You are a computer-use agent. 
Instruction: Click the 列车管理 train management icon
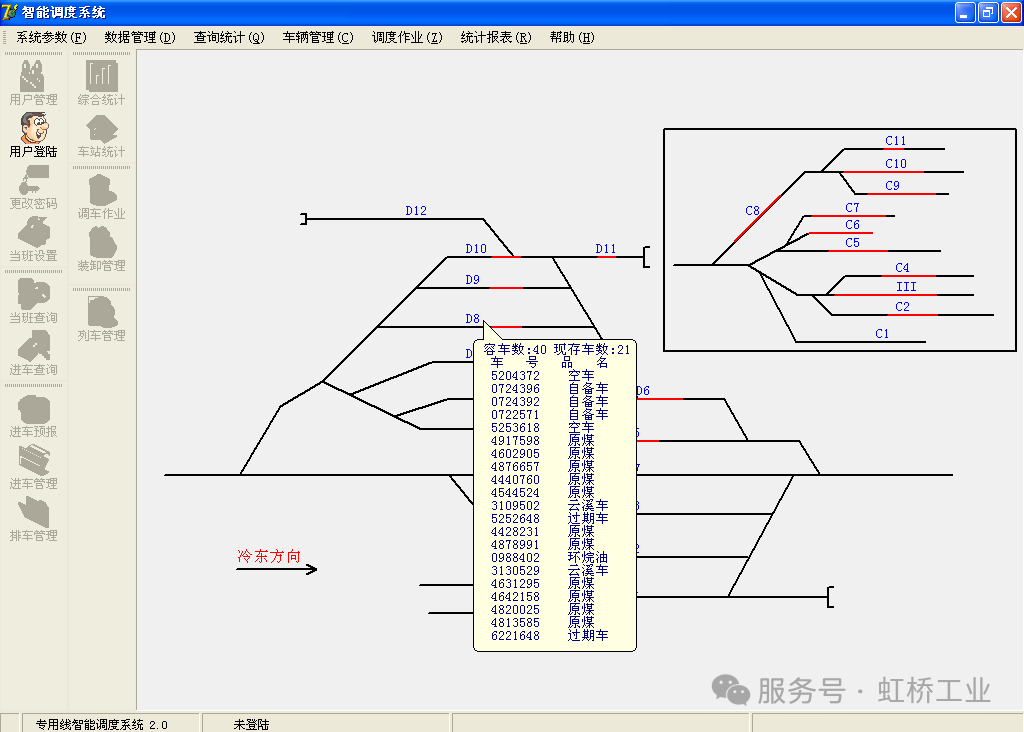(102, 318)
